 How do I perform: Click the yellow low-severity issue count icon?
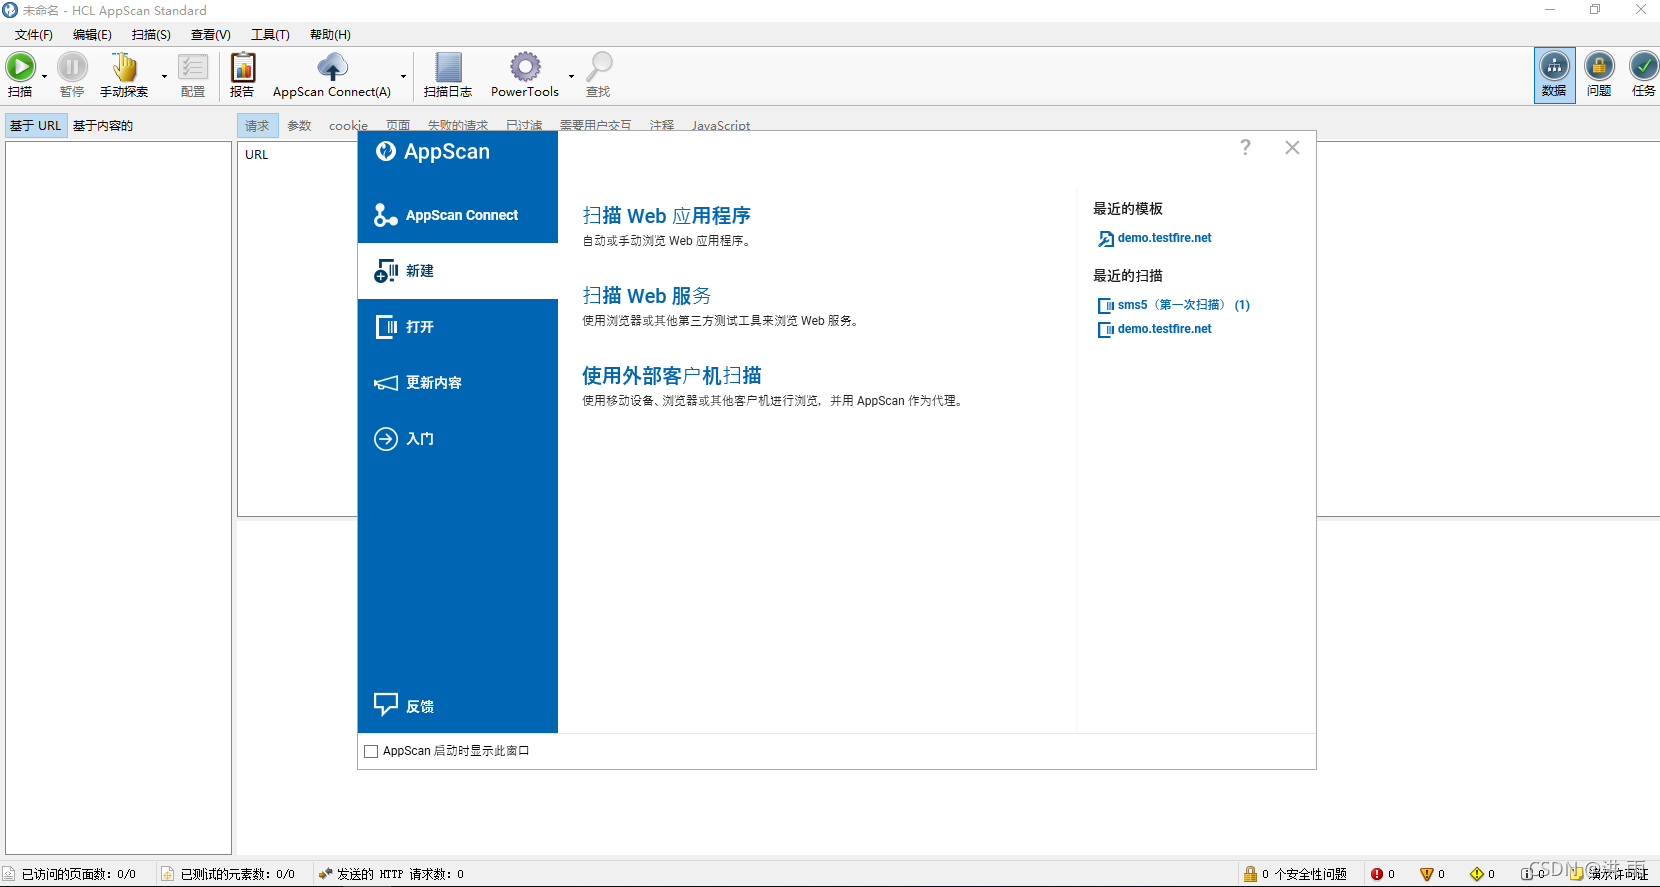[x=1477, y=874]
